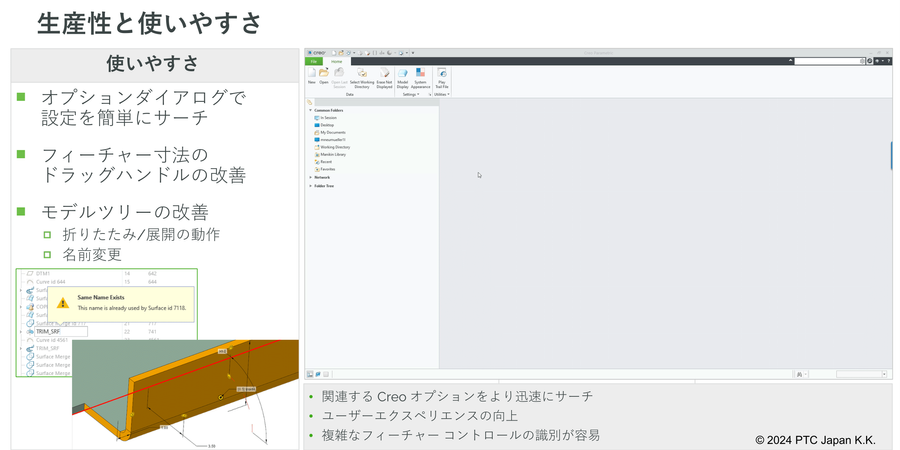Click the Open folder icon in ribbon
900x450 pixels.
click(324, 76)
